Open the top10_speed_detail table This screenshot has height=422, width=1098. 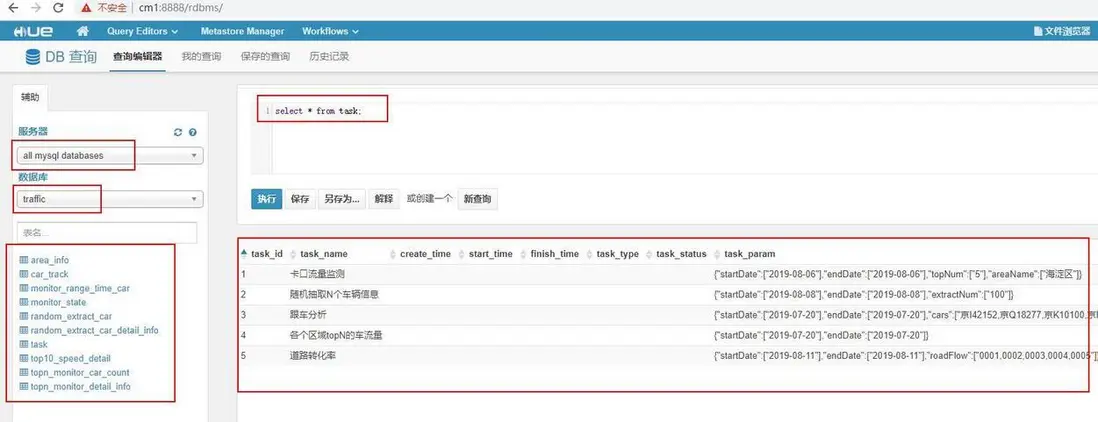(x=70, y=358)
